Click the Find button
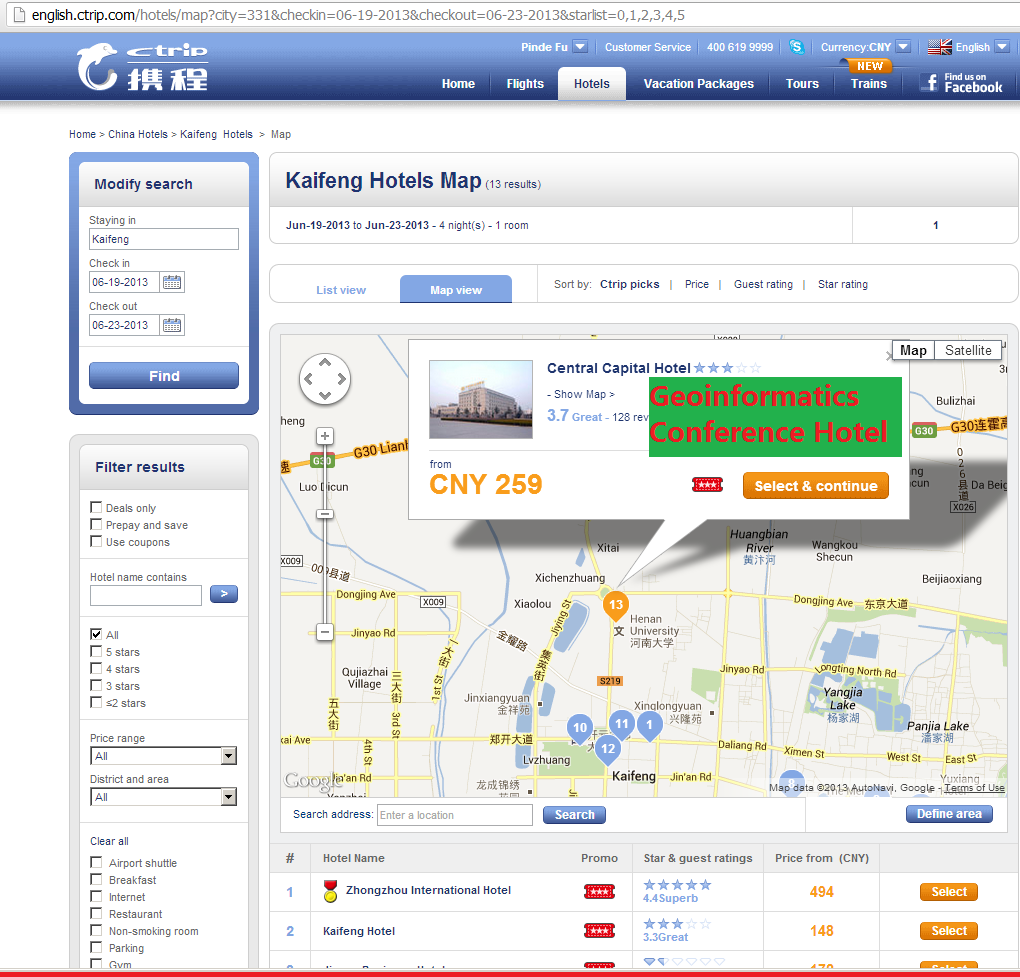 click(x=164, y=376)
